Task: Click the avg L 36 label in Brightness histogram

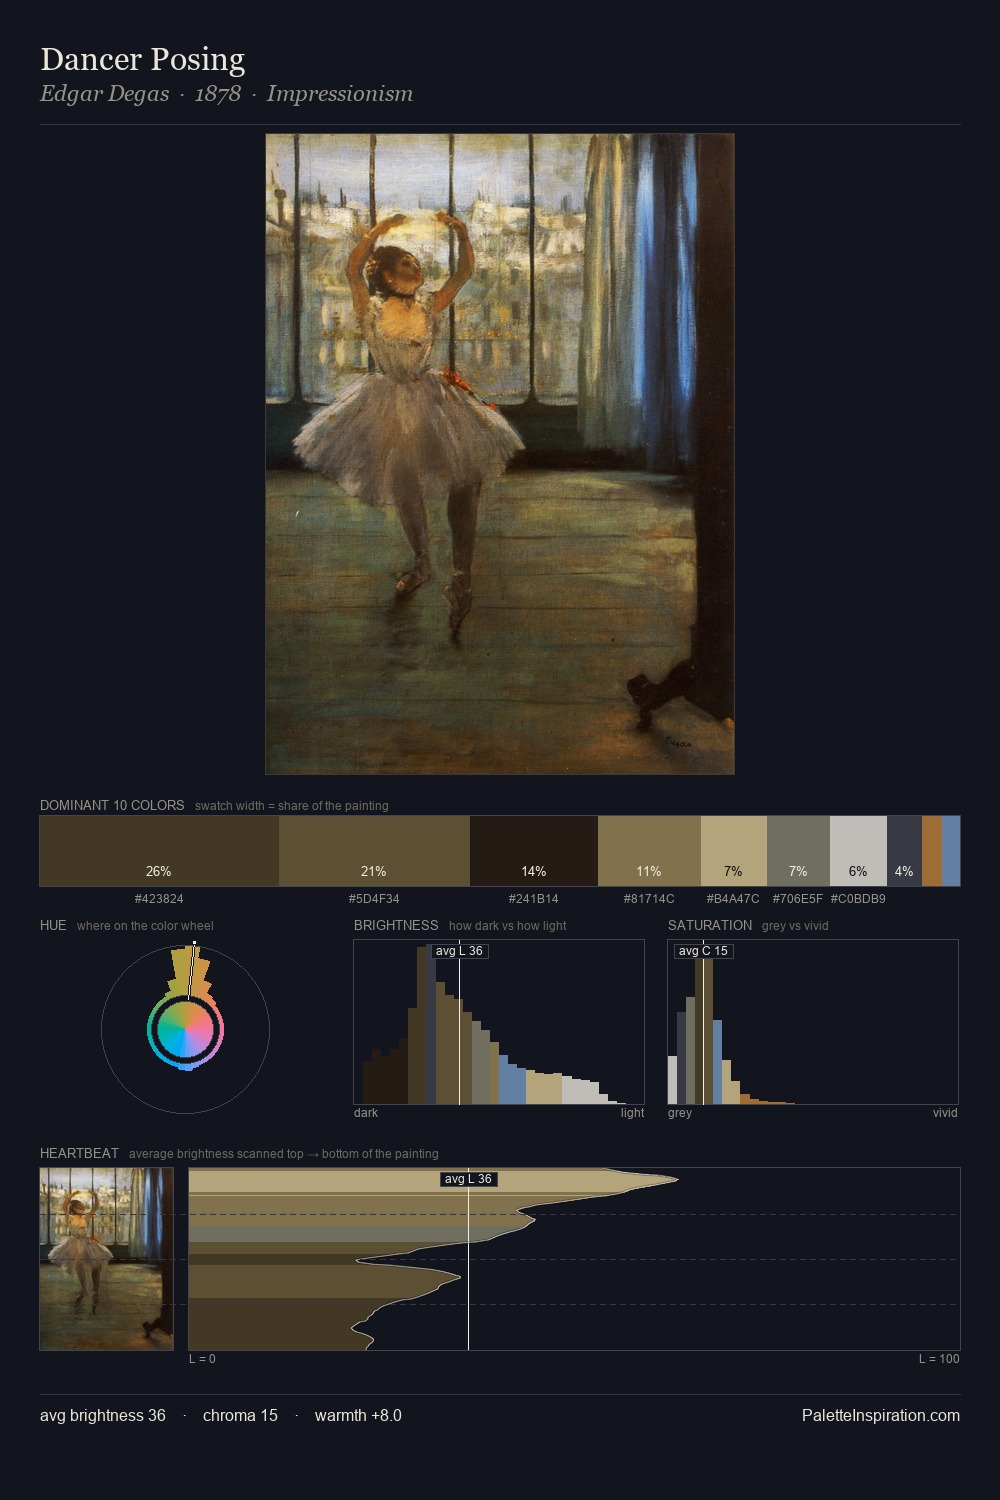Action: (459, 951)
